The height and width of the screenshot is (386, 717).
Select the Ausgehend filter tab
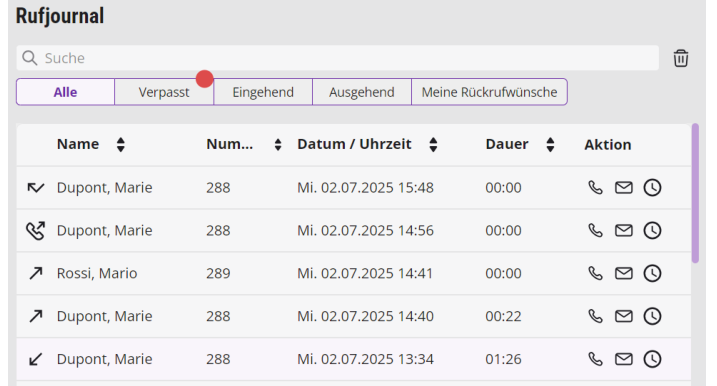coord(362,92)
